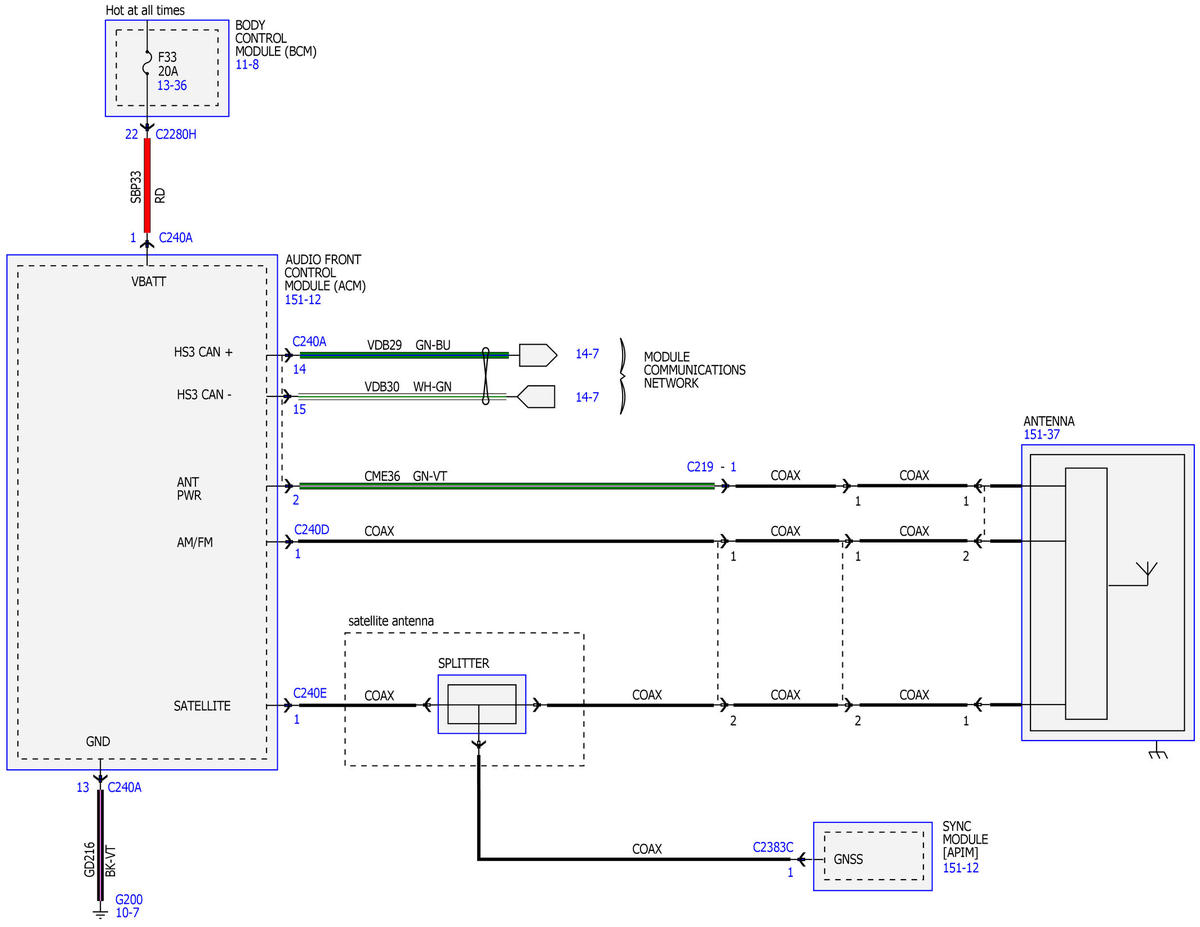Image resolution: width=1200 pixels, height=927 pixels.
Task: Open connector C2383C reference
Action: tap(773, 847)
